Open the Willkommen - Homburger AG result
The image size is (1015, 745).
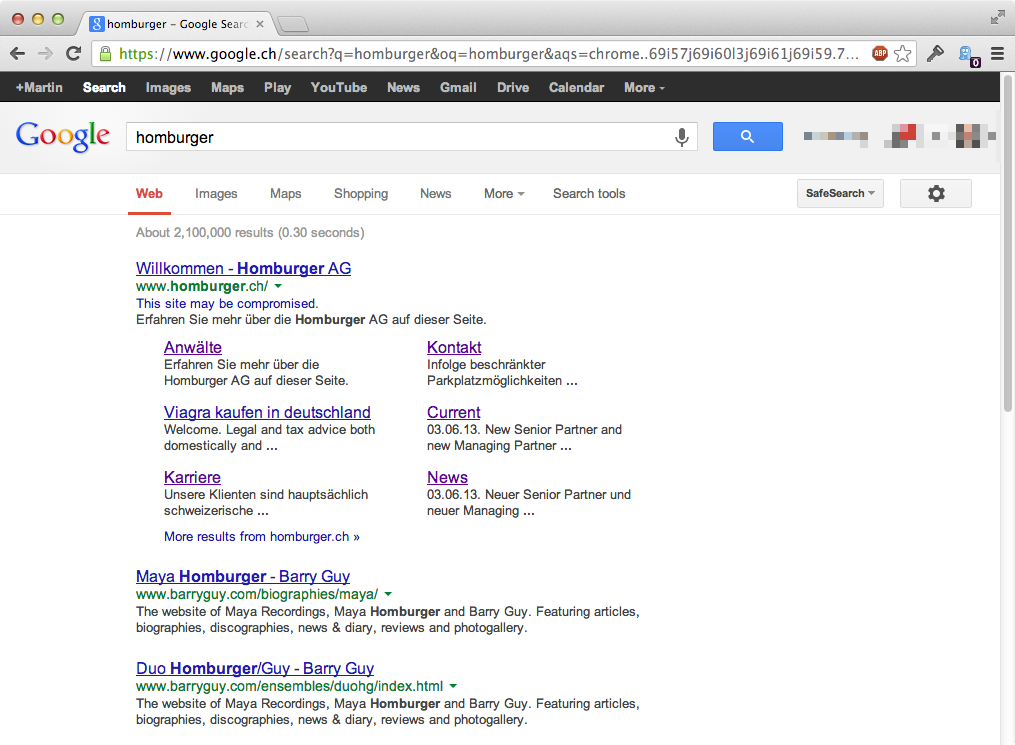click(x=243, y=268)
